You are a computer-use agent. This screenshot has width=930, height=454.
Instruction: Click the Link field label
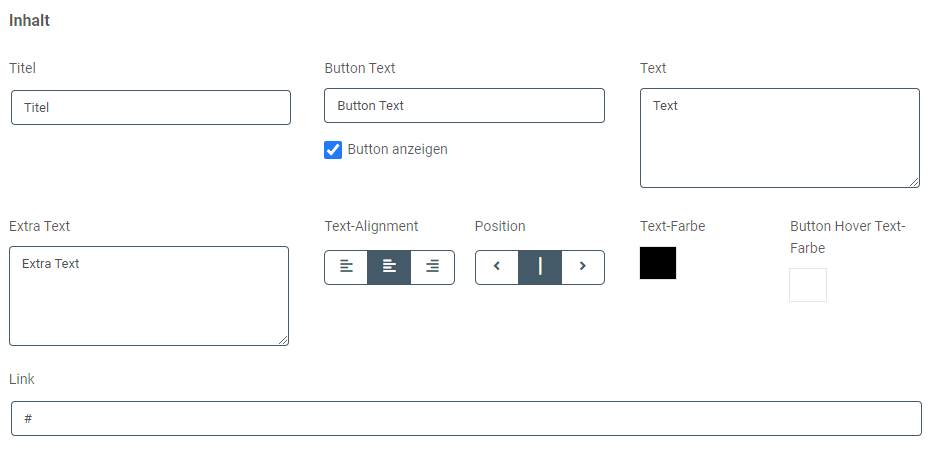[x=22, y=379]
